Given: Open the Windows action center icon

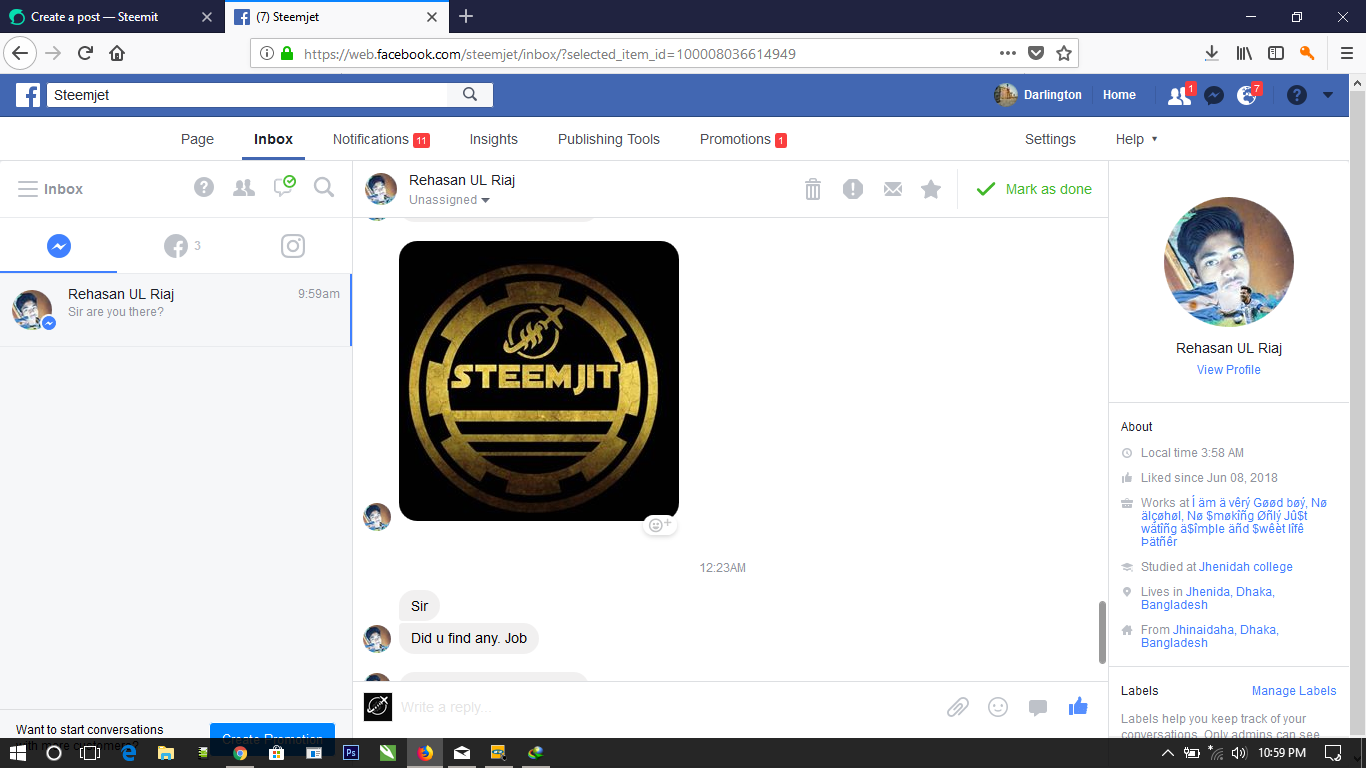Looking at the screenshot, I should point(1332,753).
